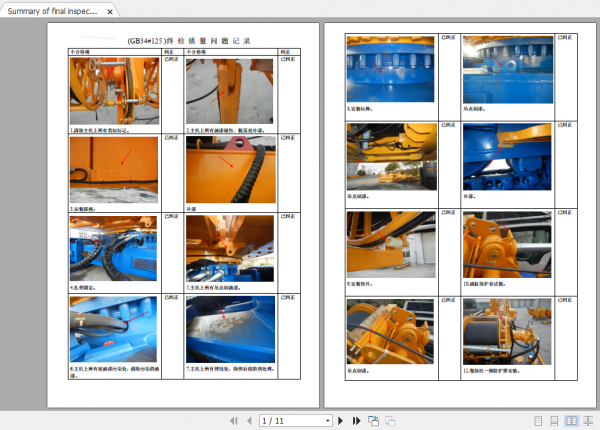This screenshot has height=430, width=600.
Task: Select the 'Summary of final inspec...' tab
Action: (x=52, y=11)
